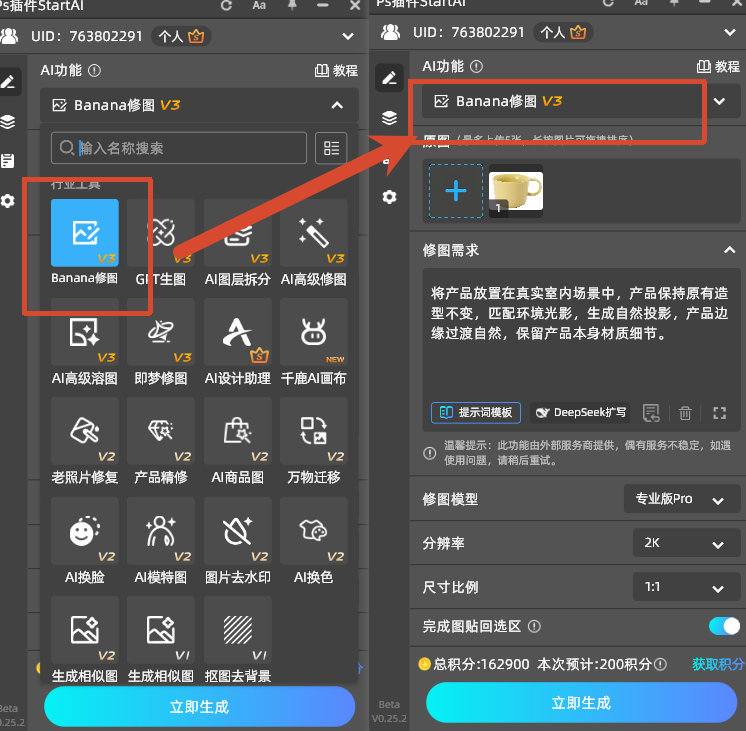Expand the account chevron in left panel
Screen dimensions: 746x731
348,36
